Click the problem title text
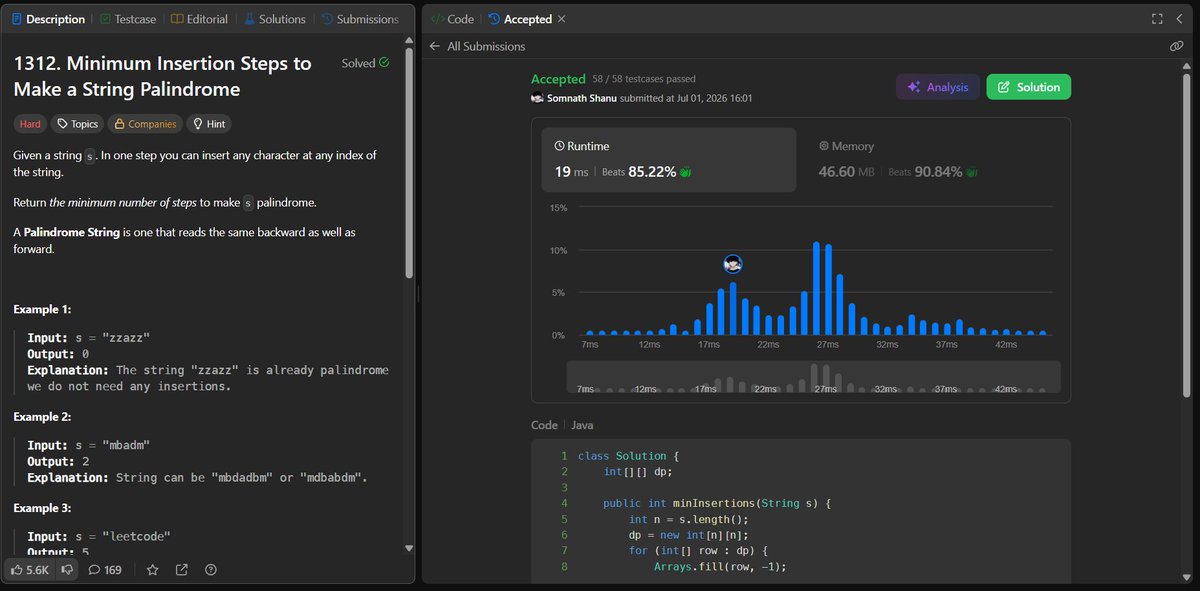Screen dimensions: 1200x591 [163, 76]
